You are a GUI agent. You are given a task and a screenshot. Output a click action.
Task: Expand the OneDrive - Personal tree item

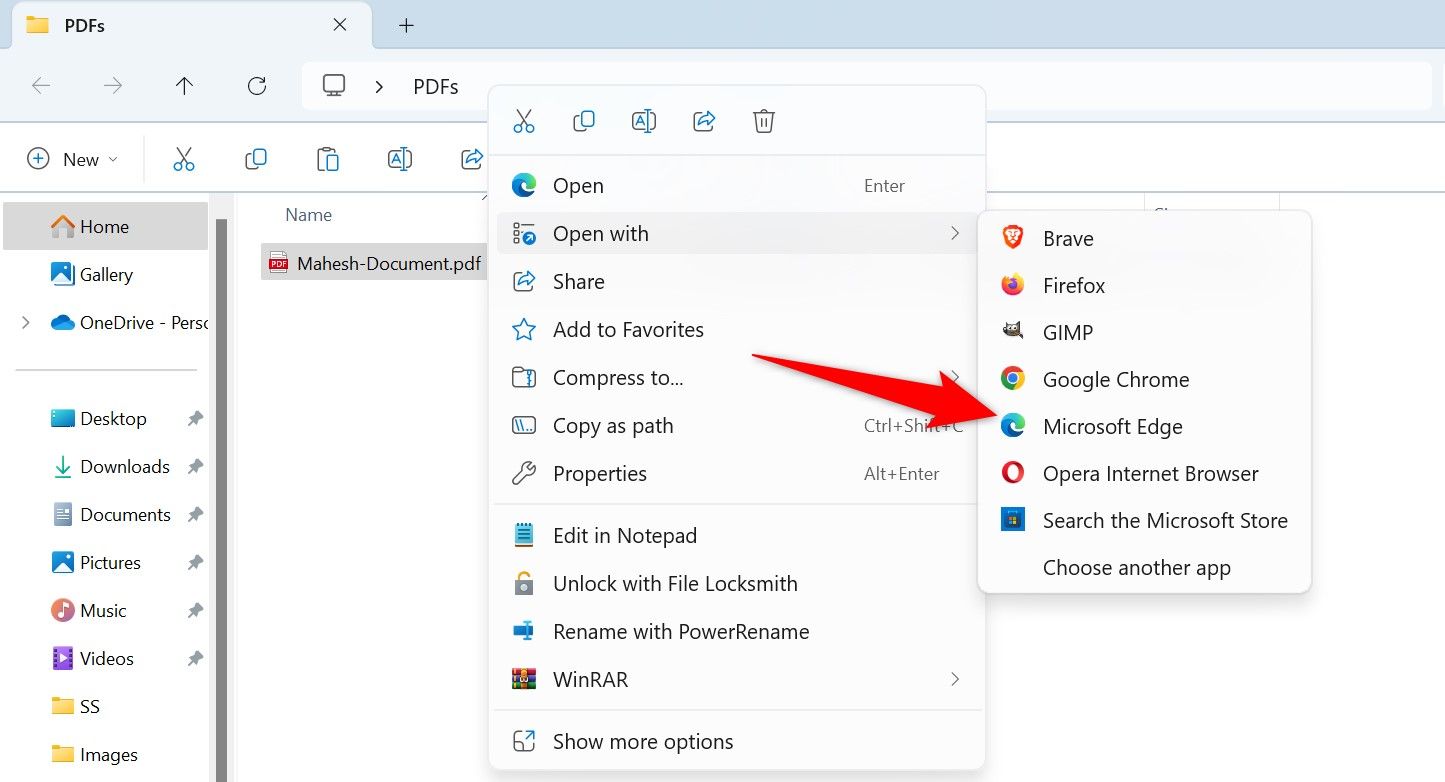click(24, 322)
